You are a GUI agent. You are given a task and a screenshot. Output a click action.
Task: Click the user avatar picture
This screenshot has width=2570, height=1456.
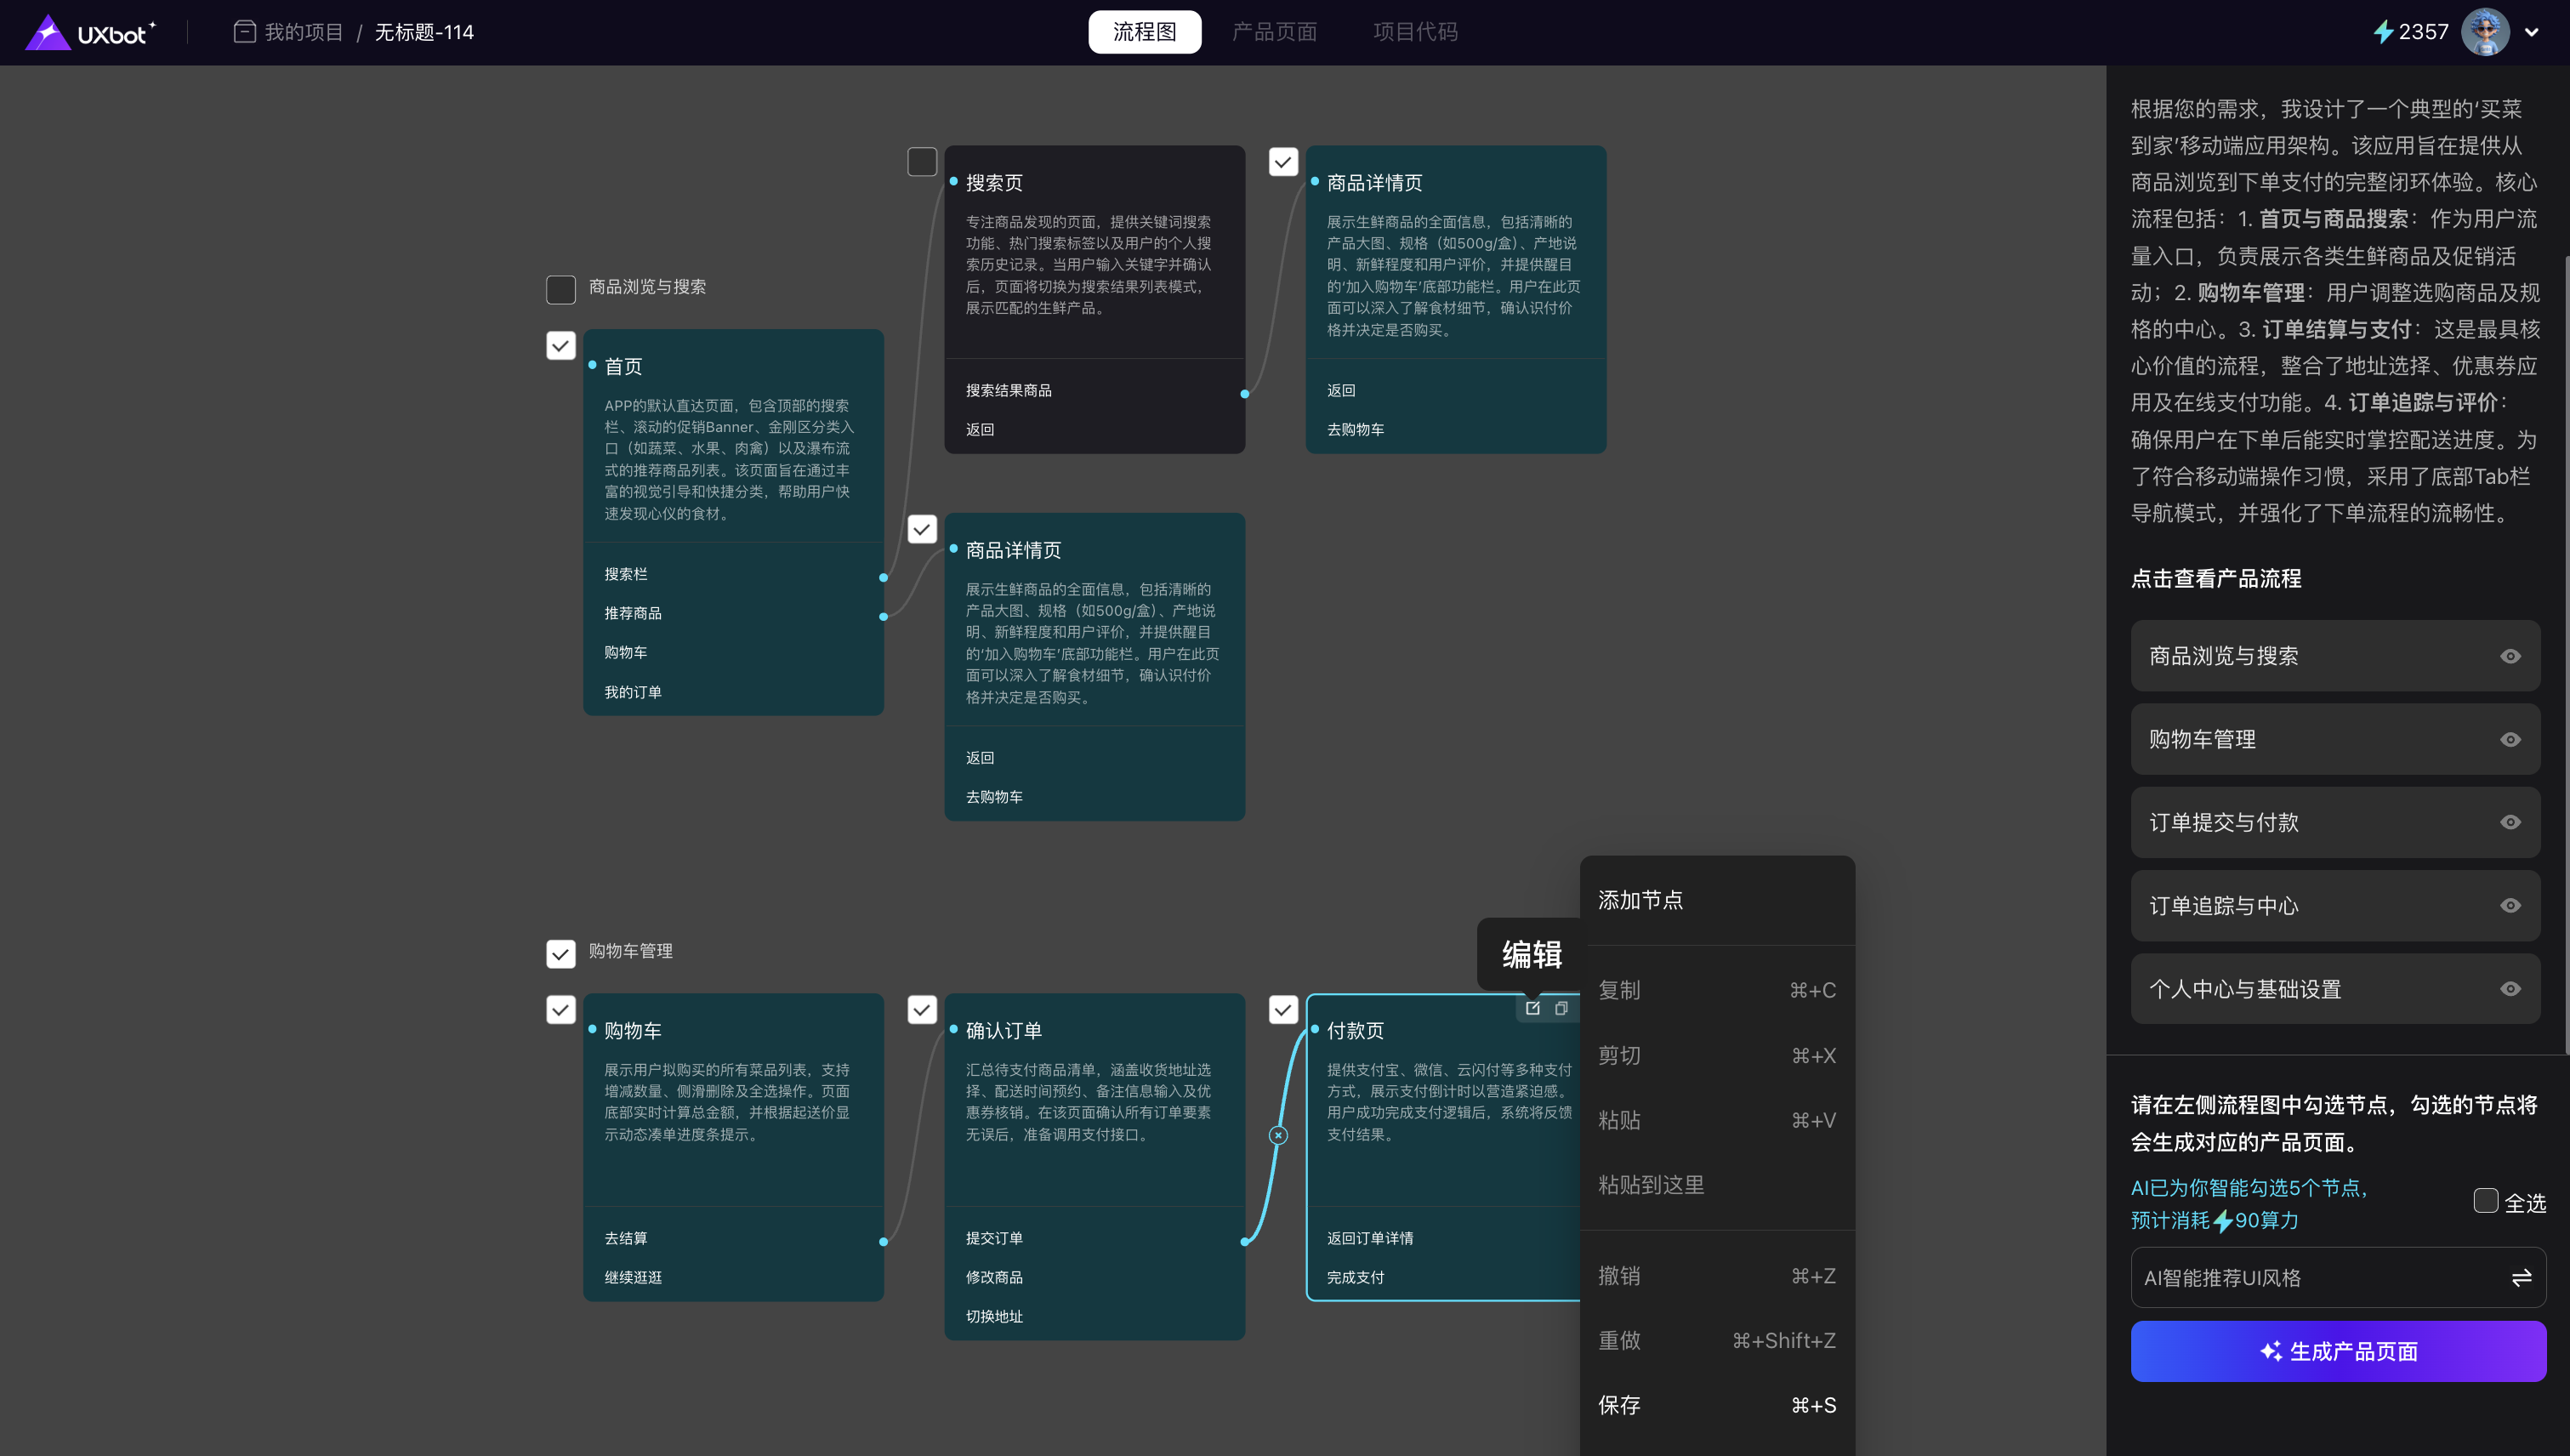[x=2485, y=32]
